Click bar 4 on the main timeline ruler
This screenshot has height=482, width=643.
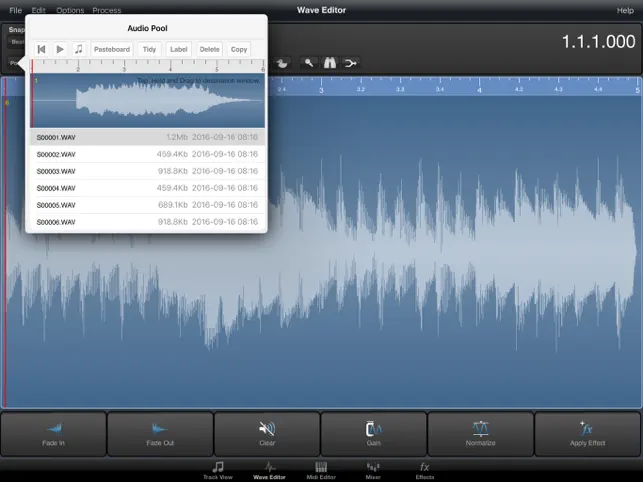tap(479, 89)
